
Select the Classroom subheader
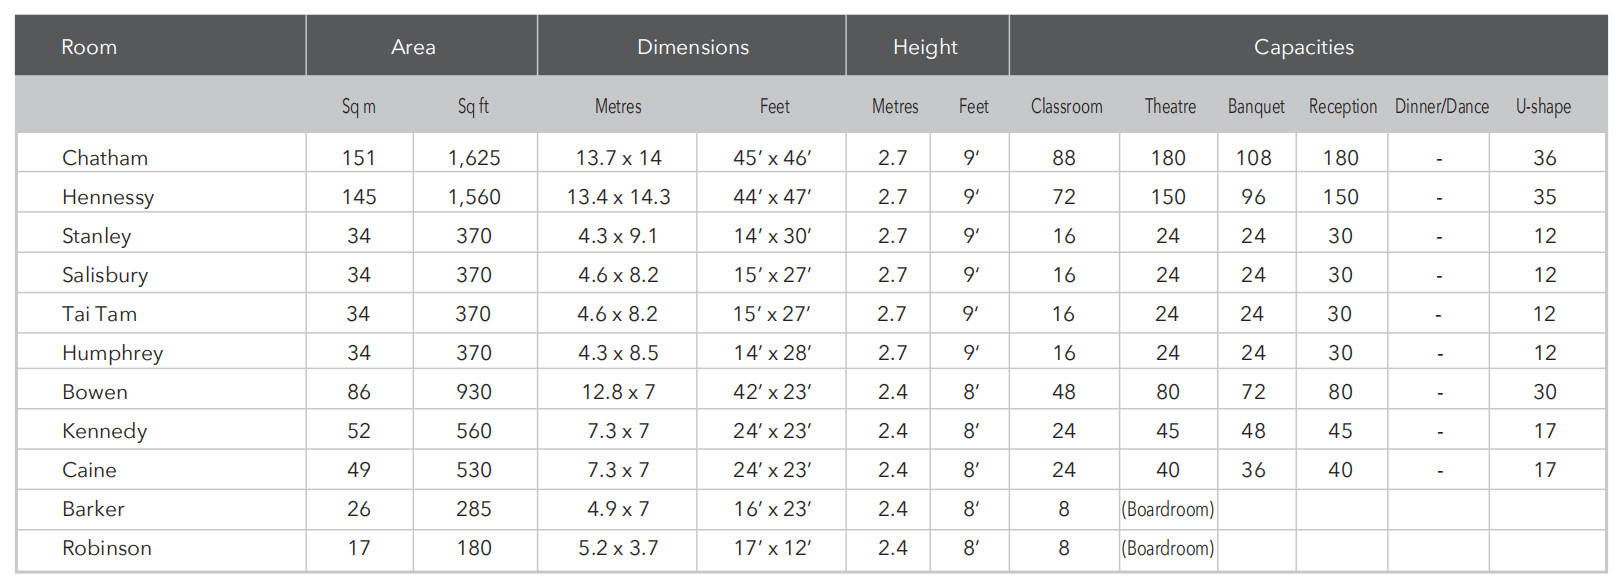1066,106
